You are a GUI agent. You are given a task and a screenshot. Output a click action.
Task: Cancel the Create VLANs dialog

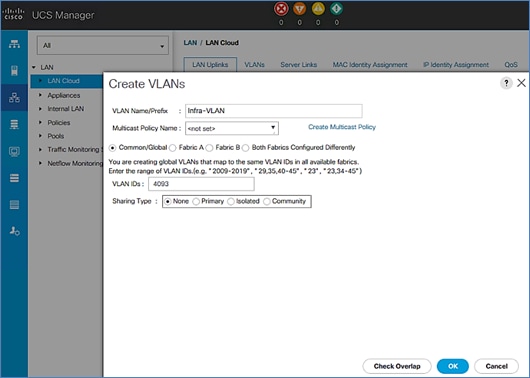(x=496, y=366)
